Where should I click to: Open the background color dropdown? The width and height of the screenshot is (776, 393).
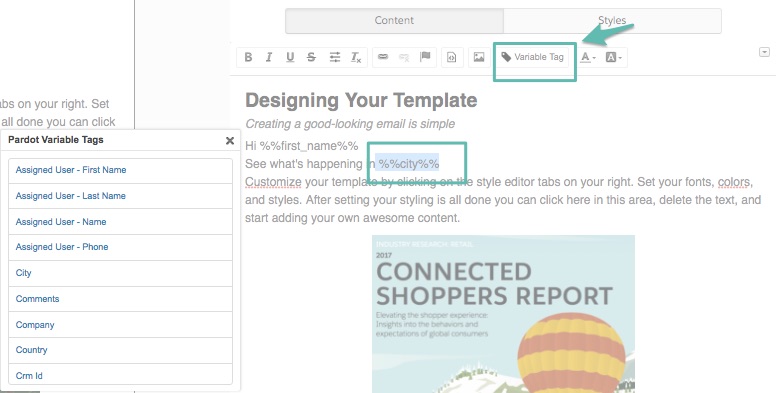pos(614,57)
